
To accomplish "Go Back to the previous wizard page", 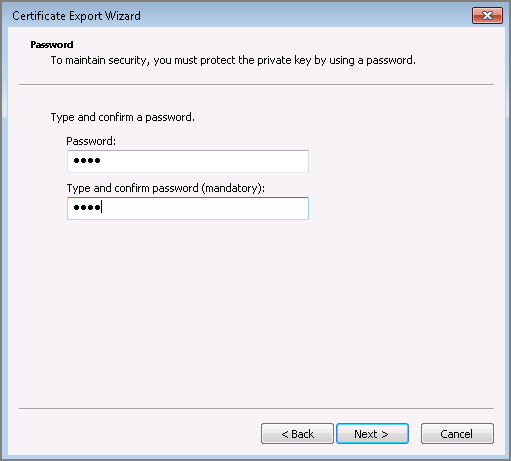I will tap(297, 434).
